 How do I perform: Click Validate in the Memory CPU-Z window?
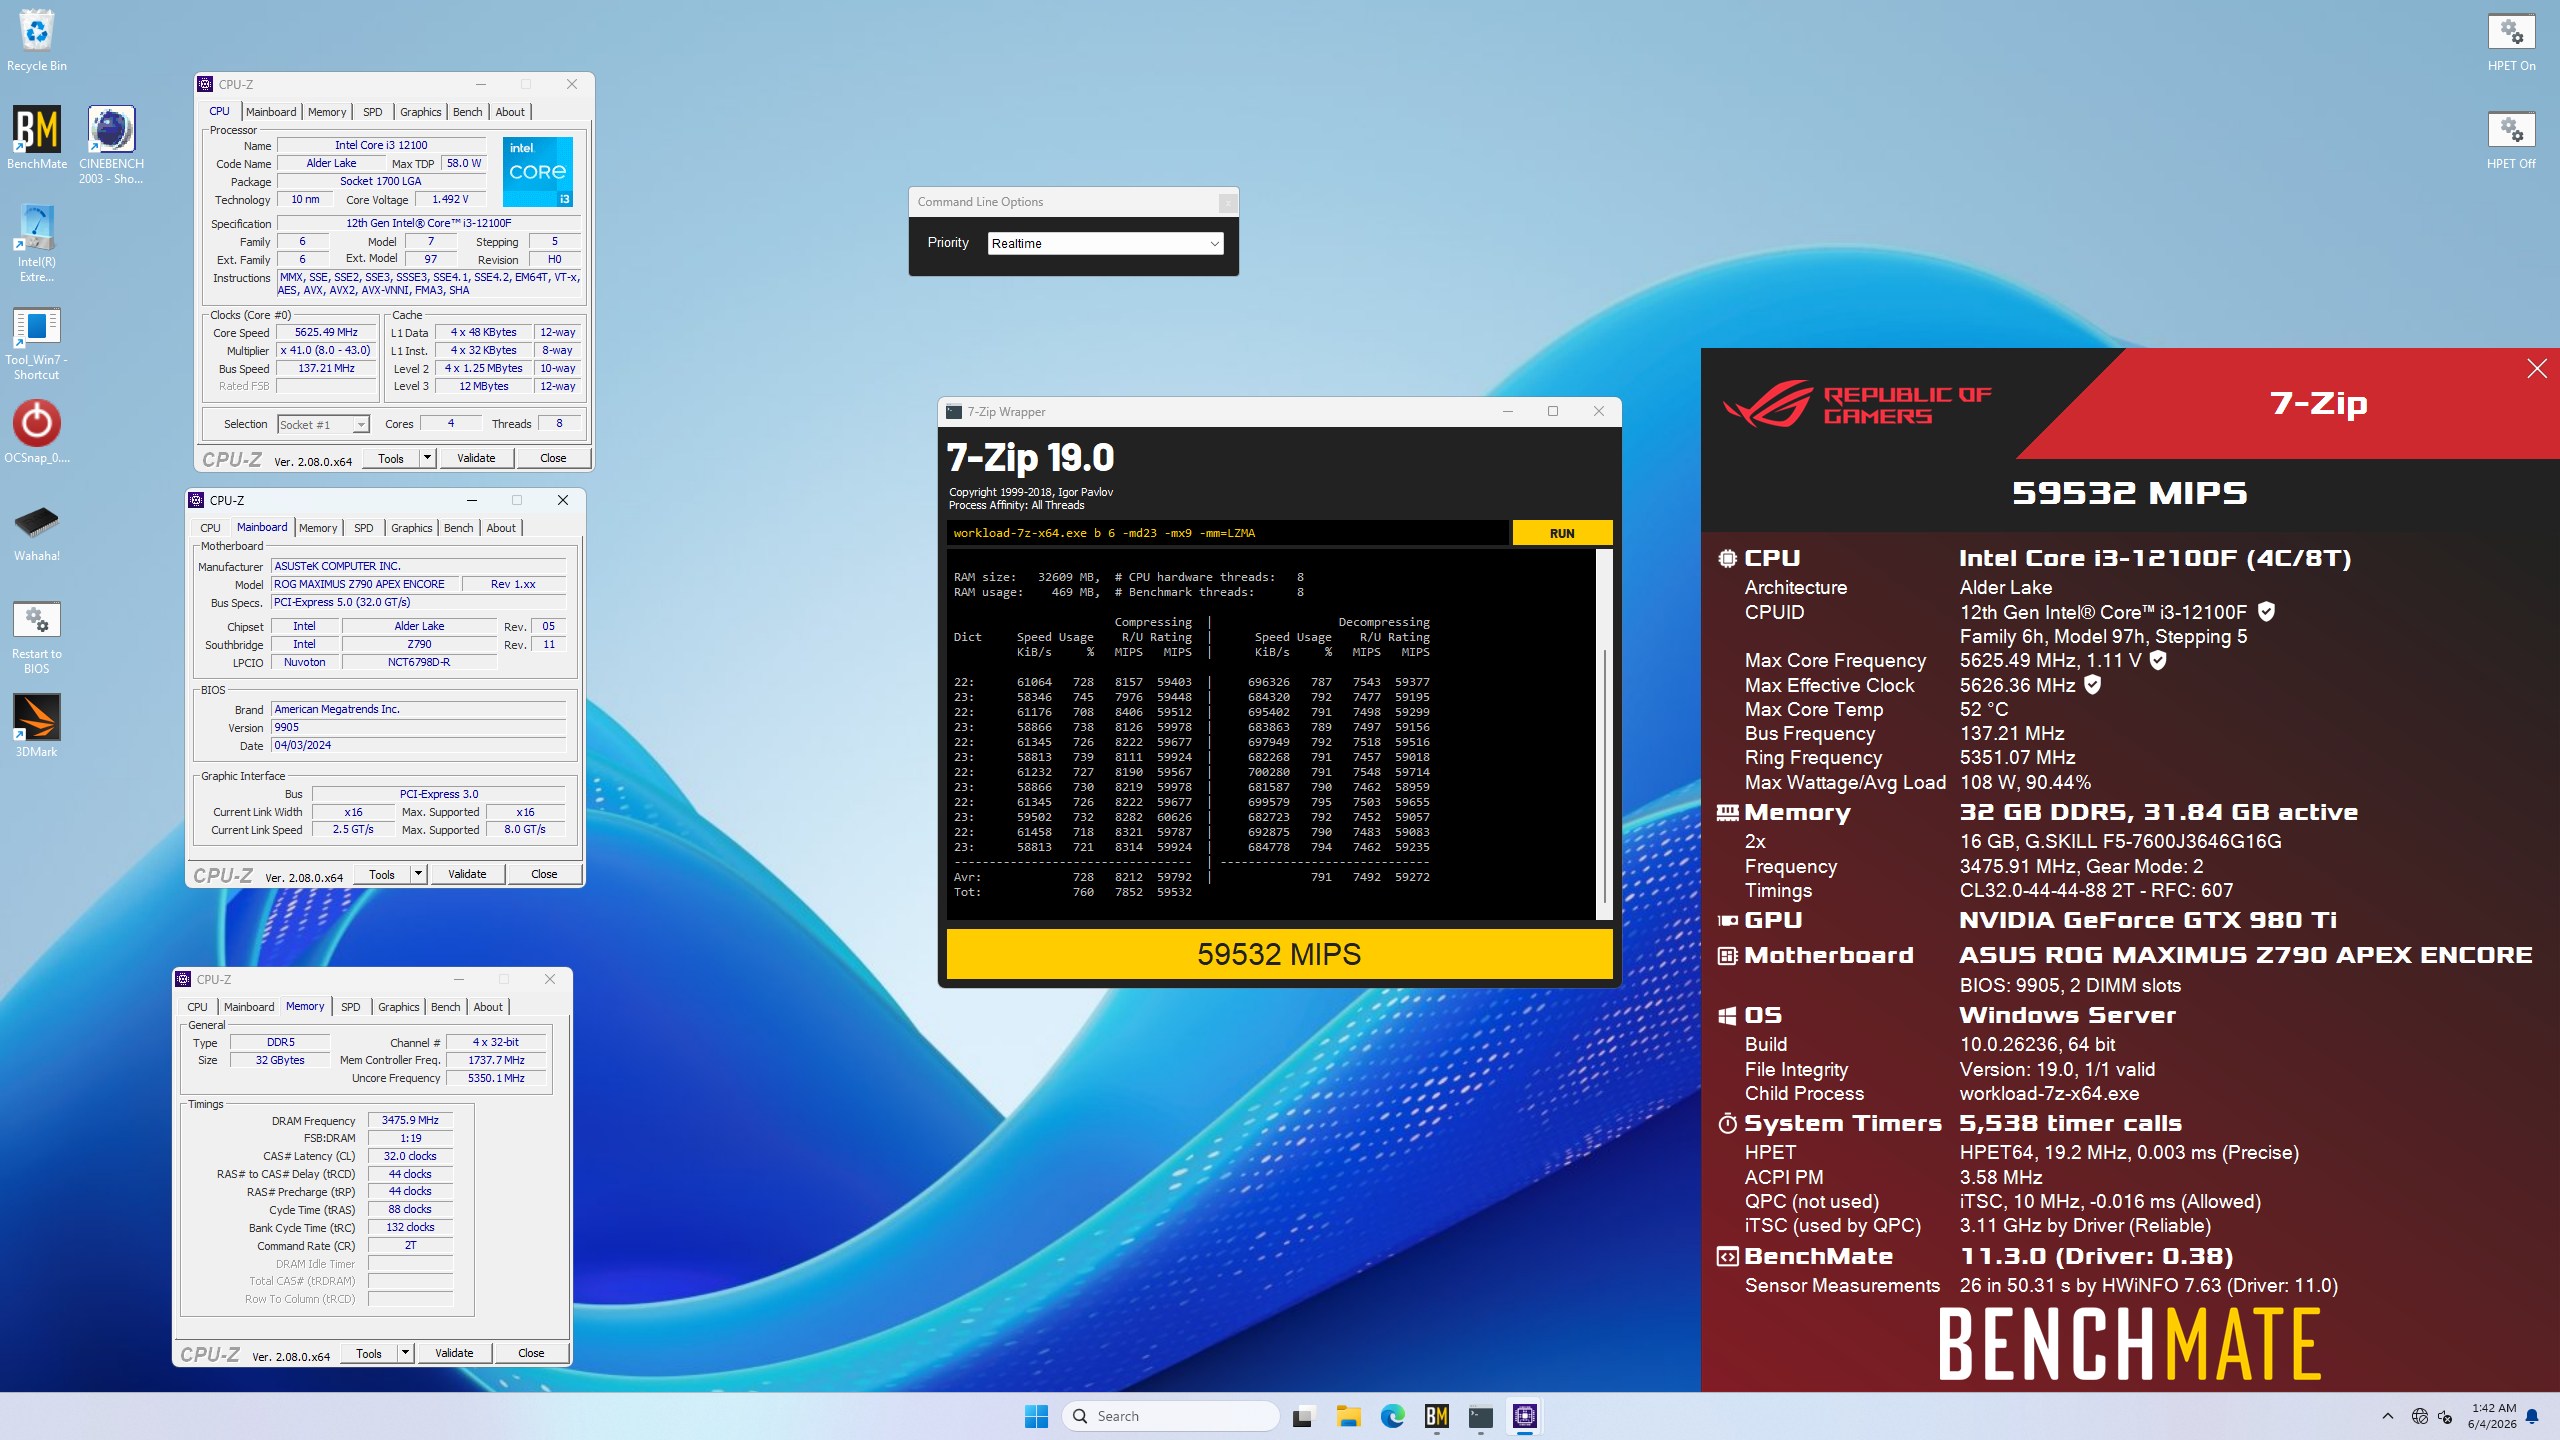454,1353
